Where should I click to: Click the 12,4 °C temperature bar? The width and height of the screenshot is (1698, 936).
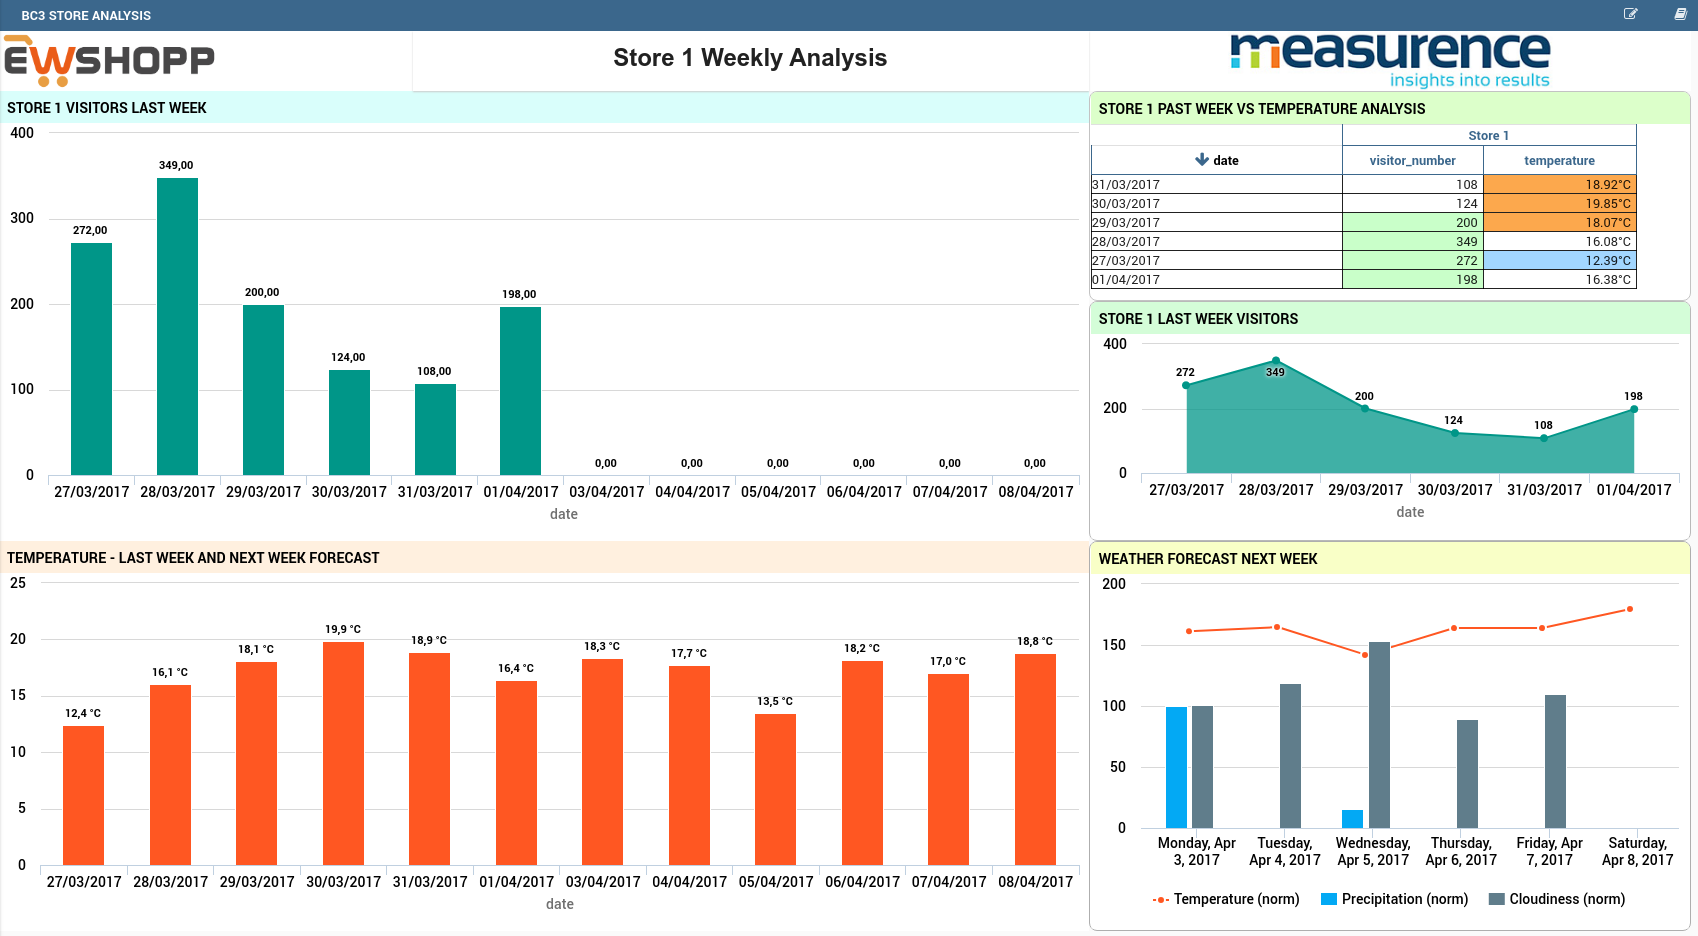[83, 795]
